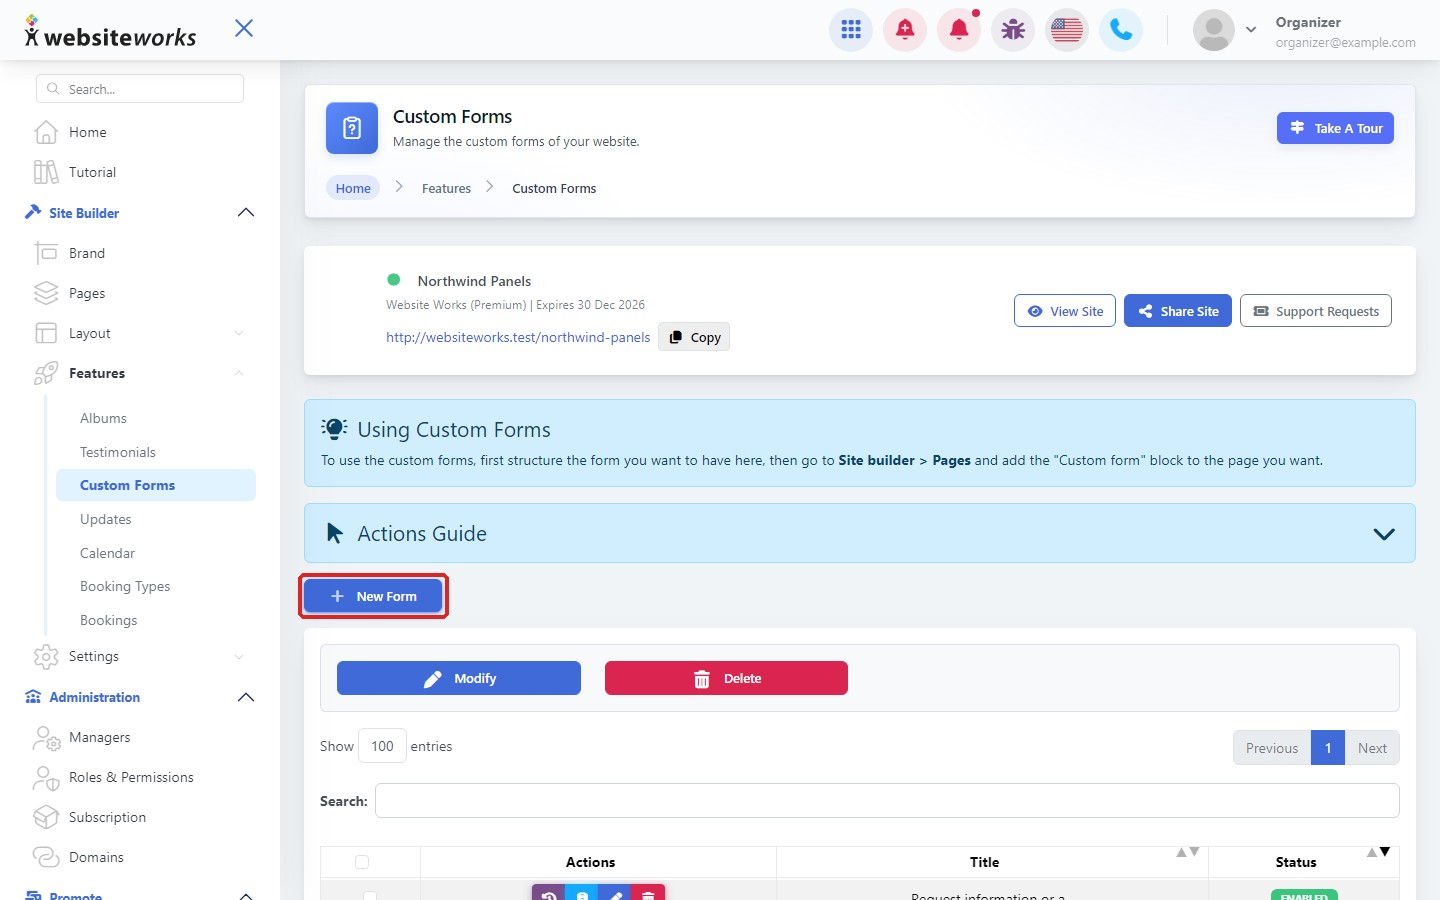Toggle the select-all checkbox in table header

[362, 862]
